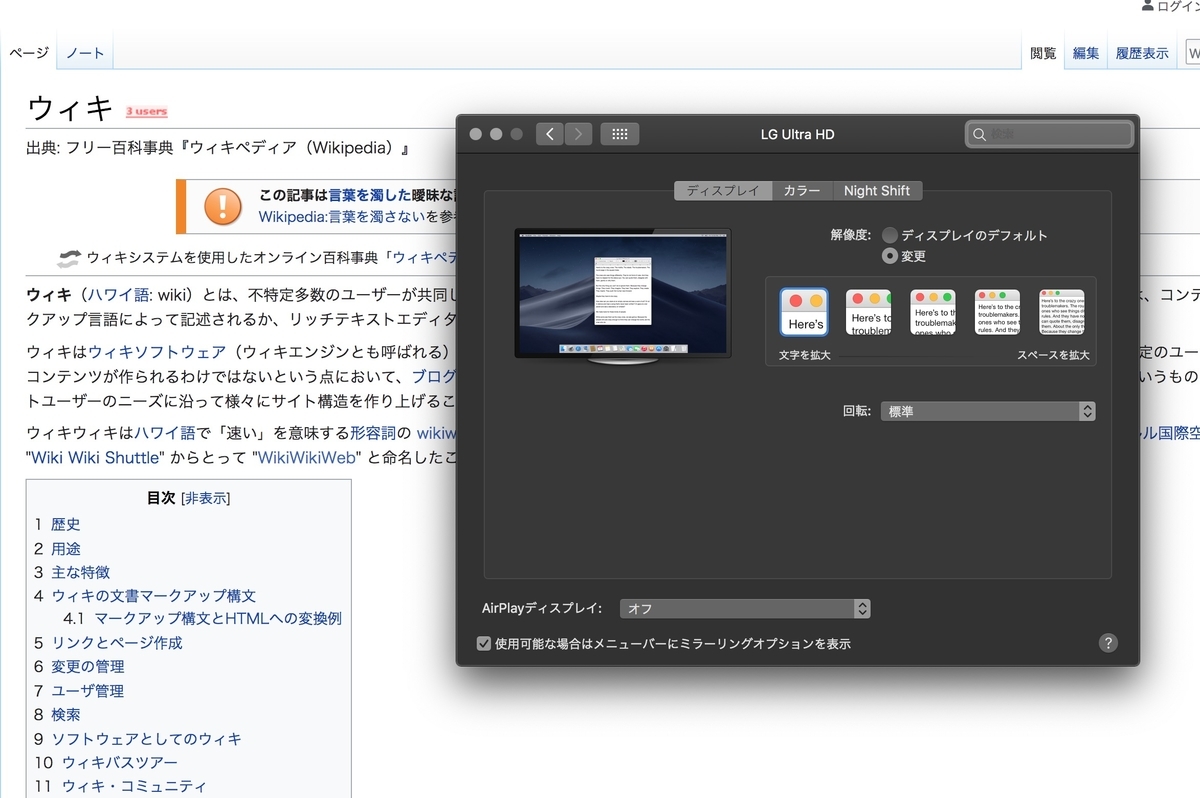Click the search magnifier icon in preferences
Image resolution: width=1200 pixels, height=798 pixels.
[980, 134]
